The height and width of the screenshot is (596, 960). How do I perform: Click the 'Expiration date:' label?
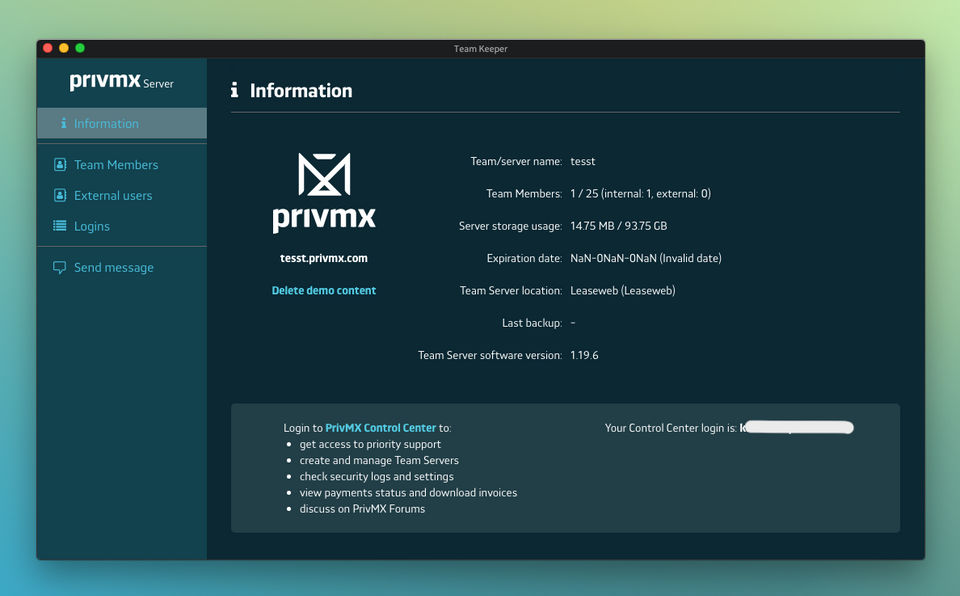(x=524, y=258)
